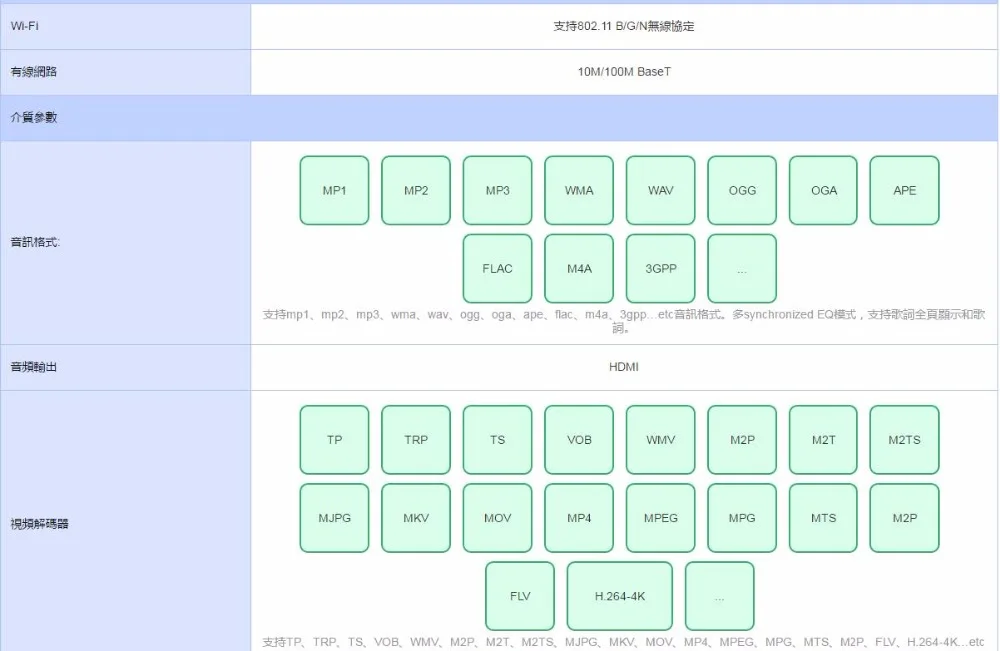Screen dimensions: 1000x651
Task: Click the MKV format tile
Action: (416, 518)
